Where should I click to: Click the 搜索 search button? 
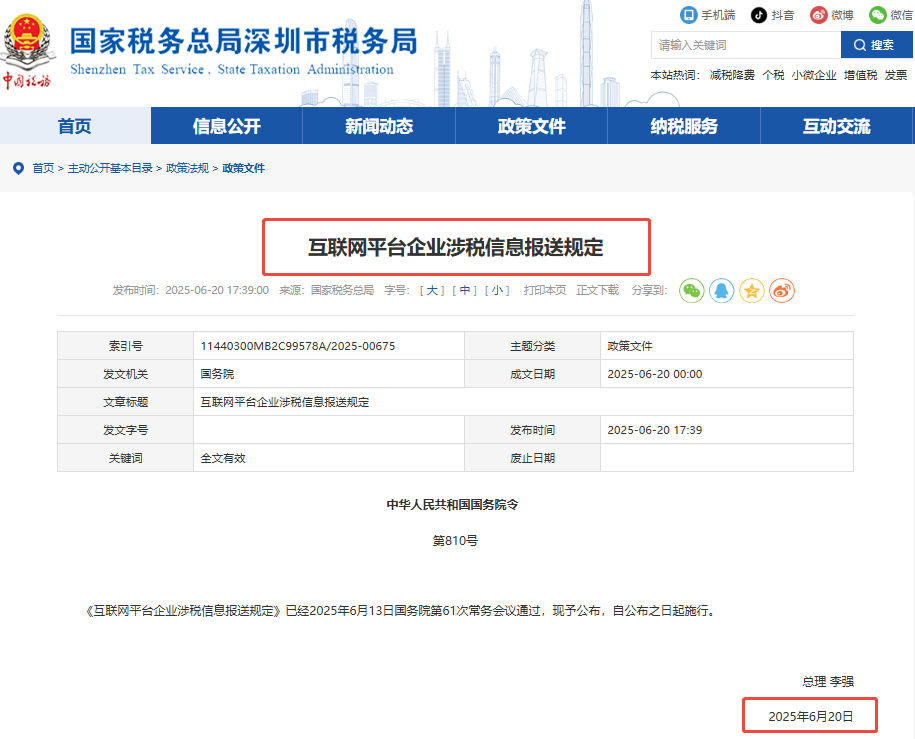tap(874, 45)
